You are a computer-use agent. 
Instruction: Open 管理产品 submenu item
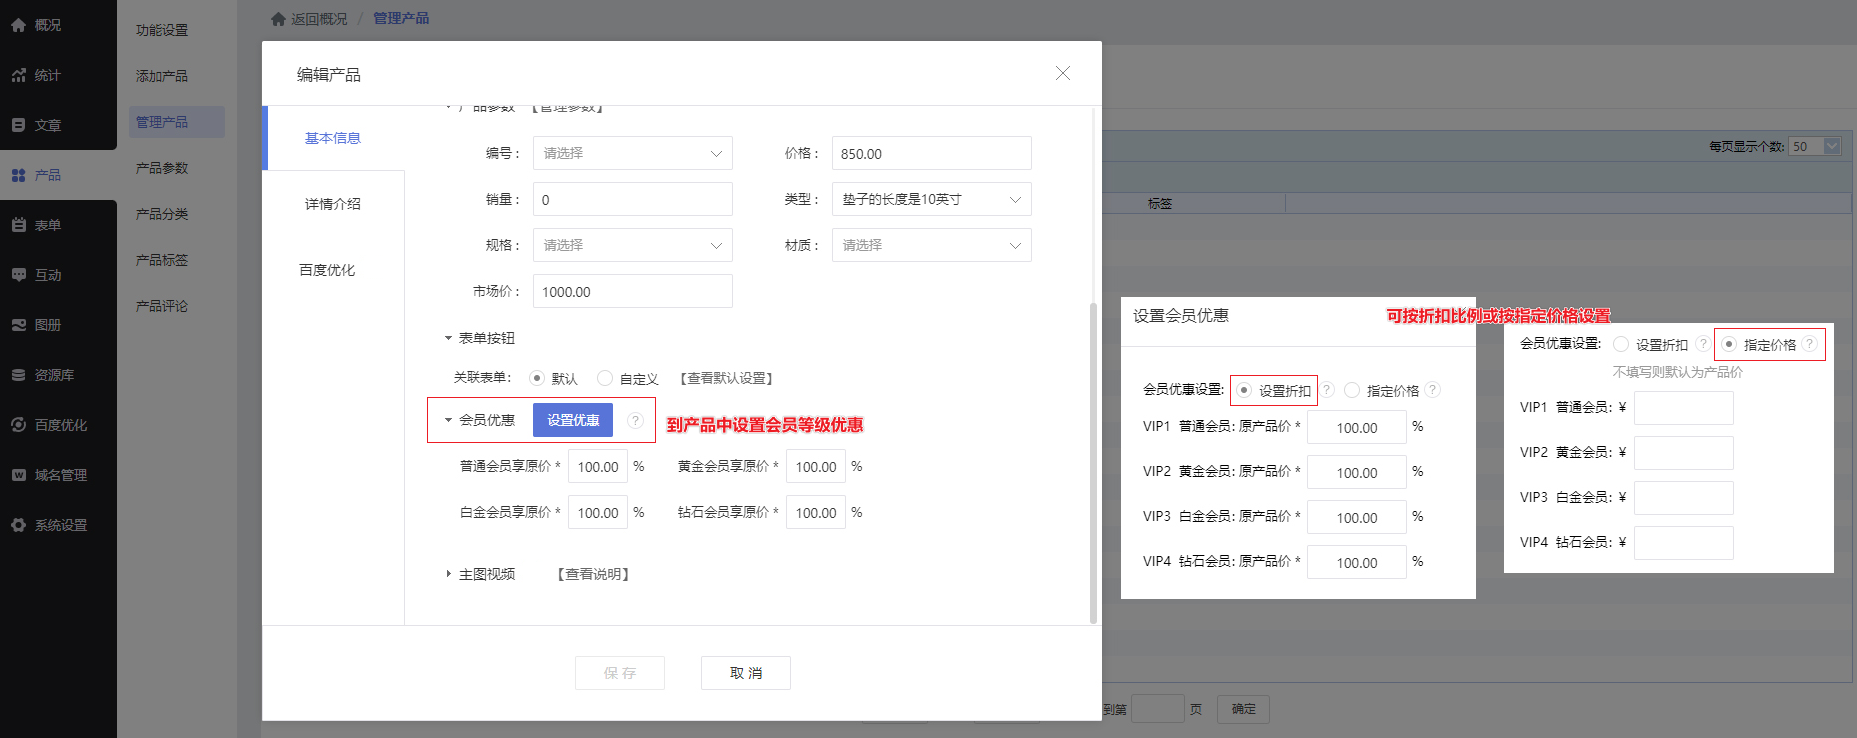[177, 122]
